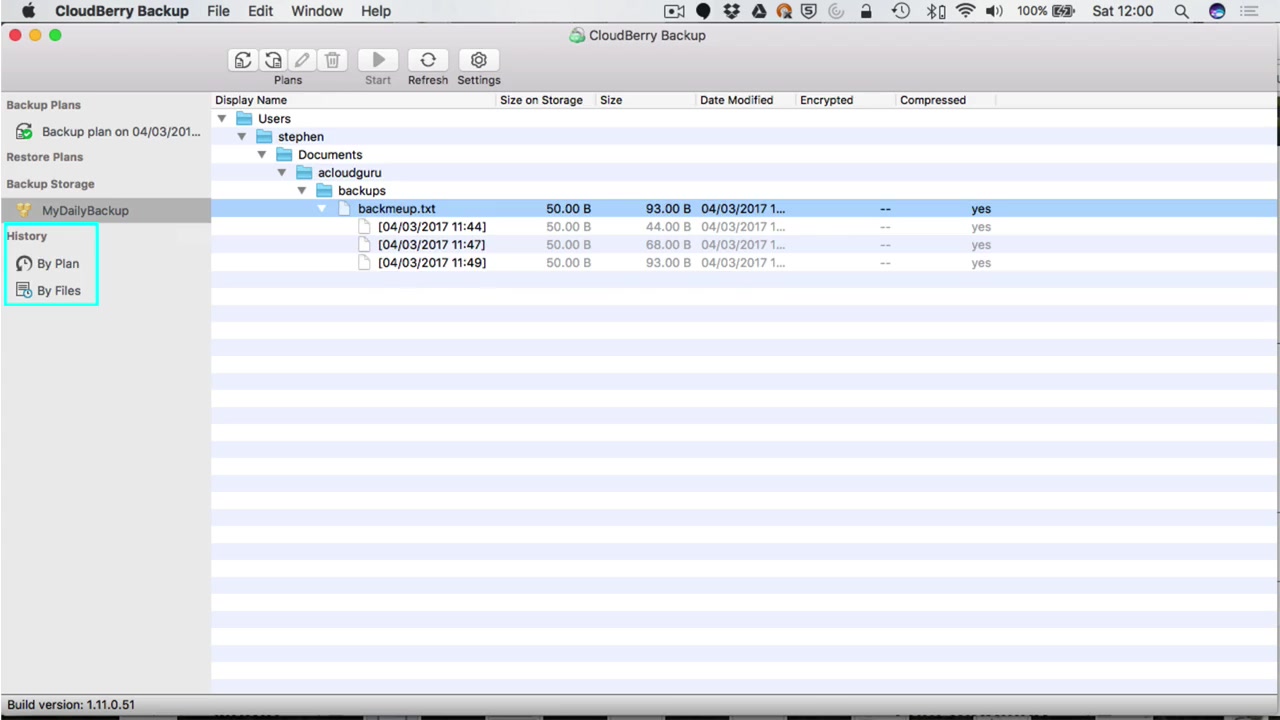
Task: Sort by the Size on Storage column header
Action: [x=546, y=100]
